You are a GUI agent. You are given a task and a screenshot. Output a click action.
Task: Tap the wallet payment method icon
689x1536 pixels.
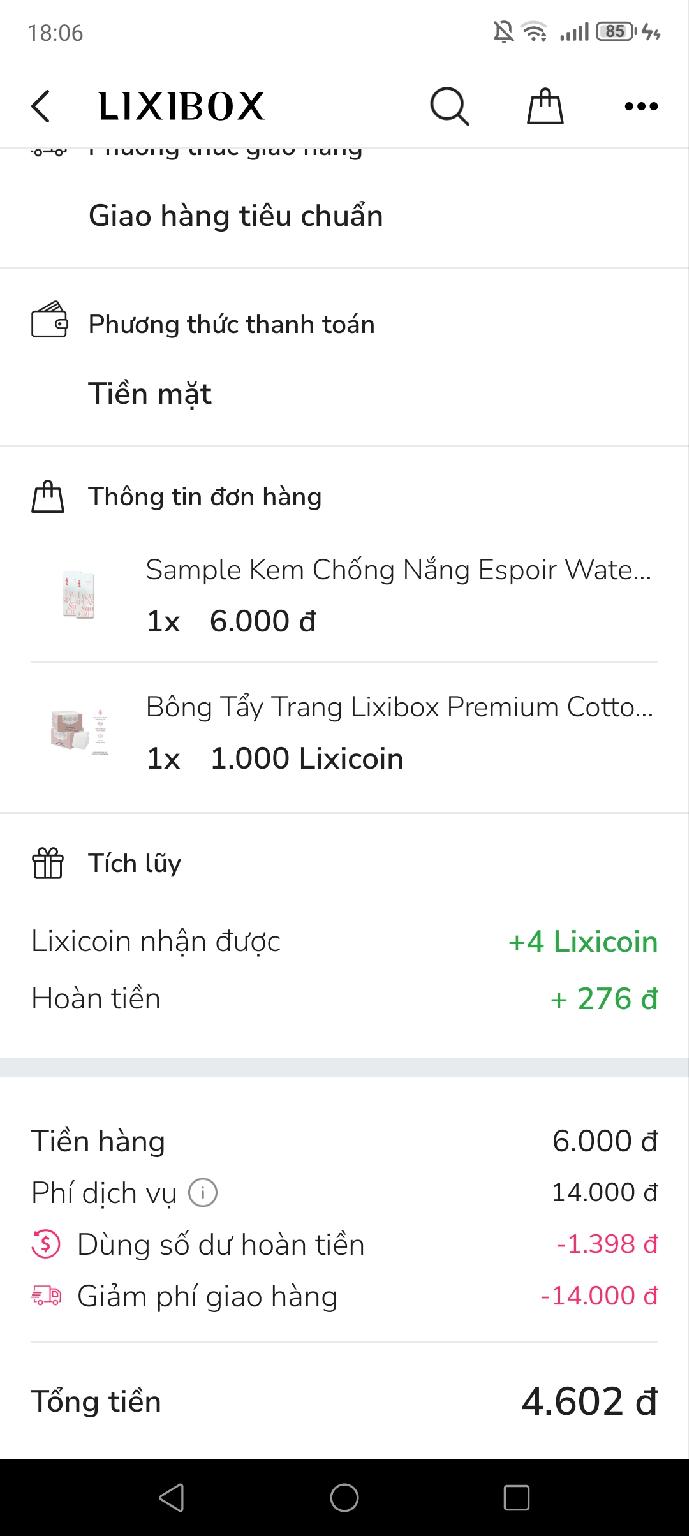(x=49, y=322)
